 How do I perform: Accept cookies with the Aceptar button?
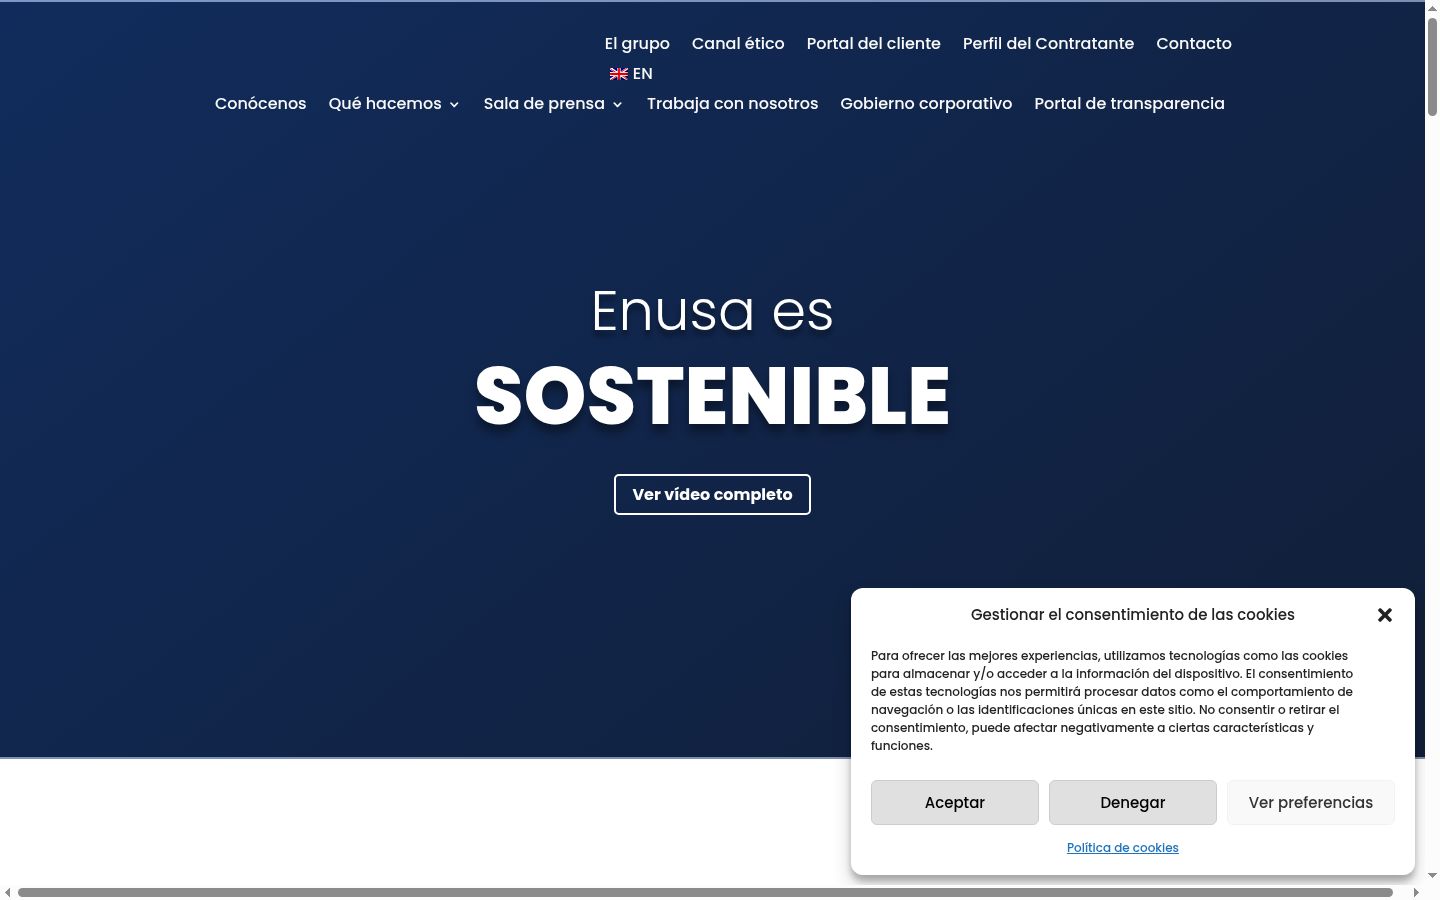[x=955, y=803]
